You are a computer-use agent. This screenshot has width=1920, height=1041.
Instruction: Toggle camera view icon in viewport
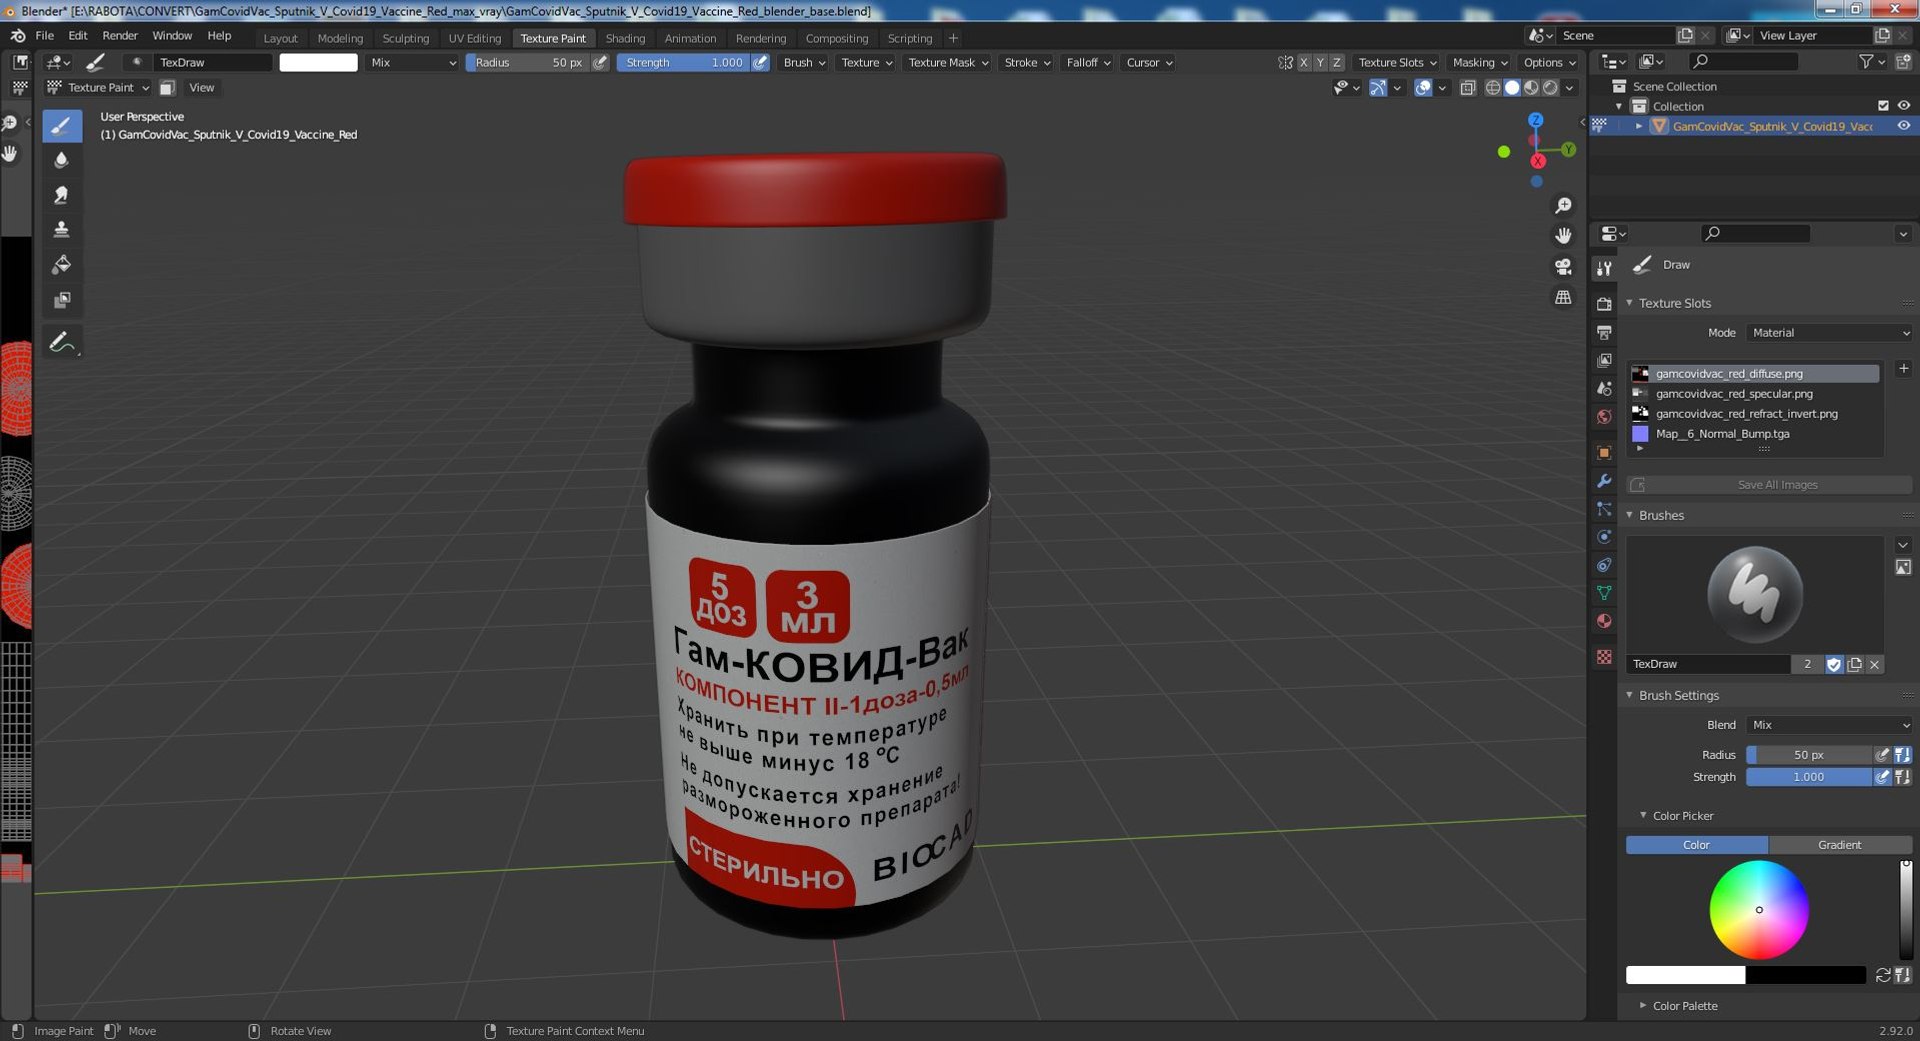(x=1563, y=267)
